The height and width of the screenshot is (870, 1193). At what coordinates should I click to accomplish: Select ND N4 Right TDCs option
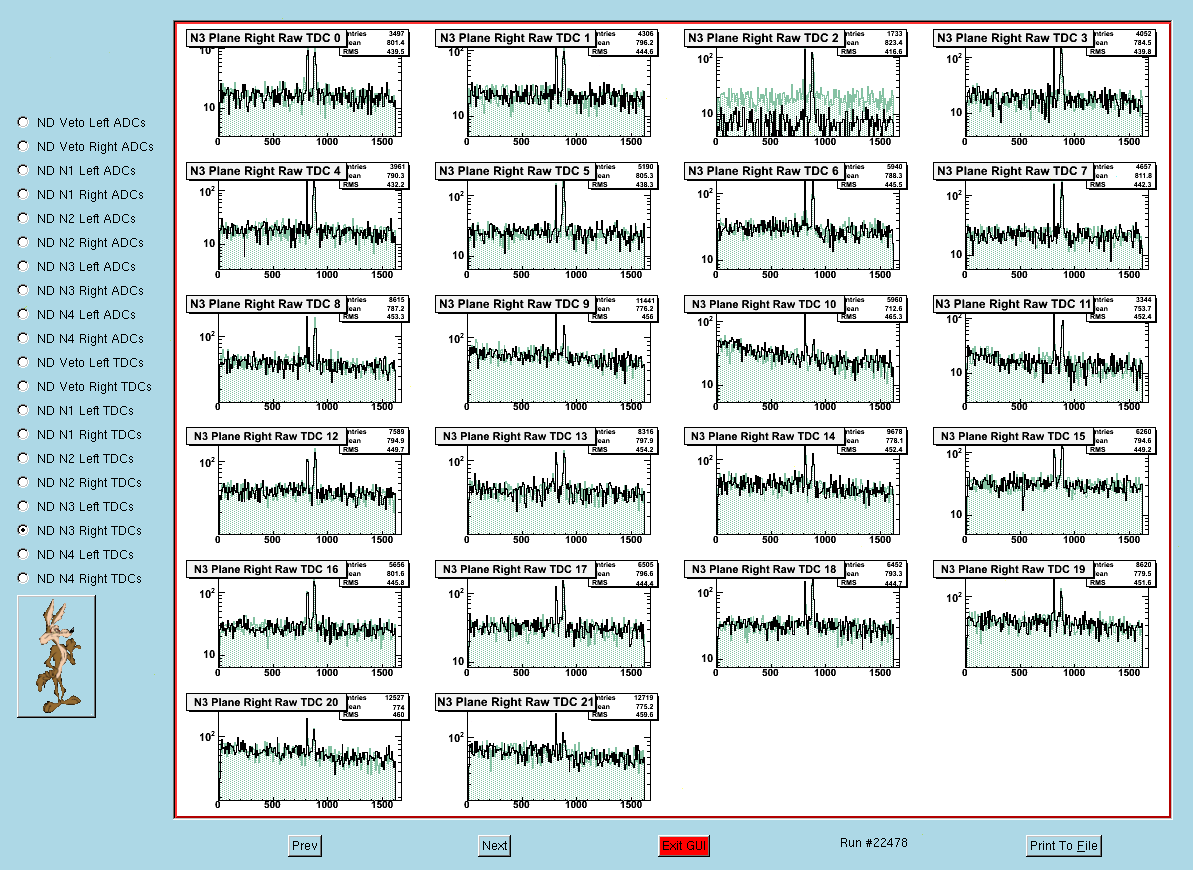click(x=23, y=578)
